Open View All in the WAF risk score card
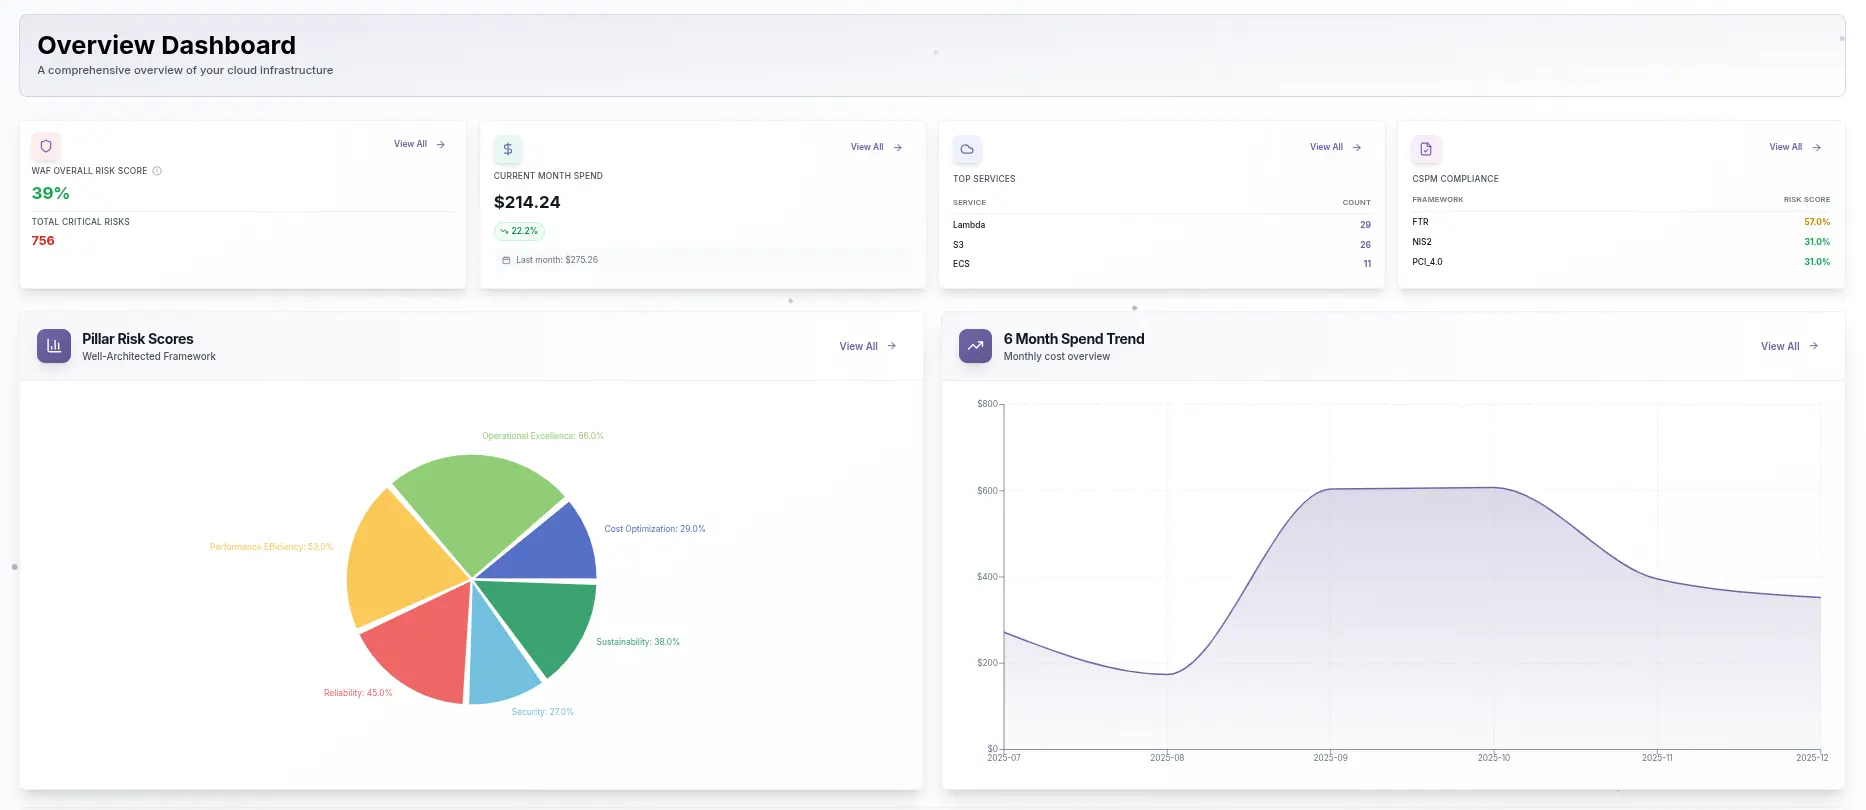 419,144
